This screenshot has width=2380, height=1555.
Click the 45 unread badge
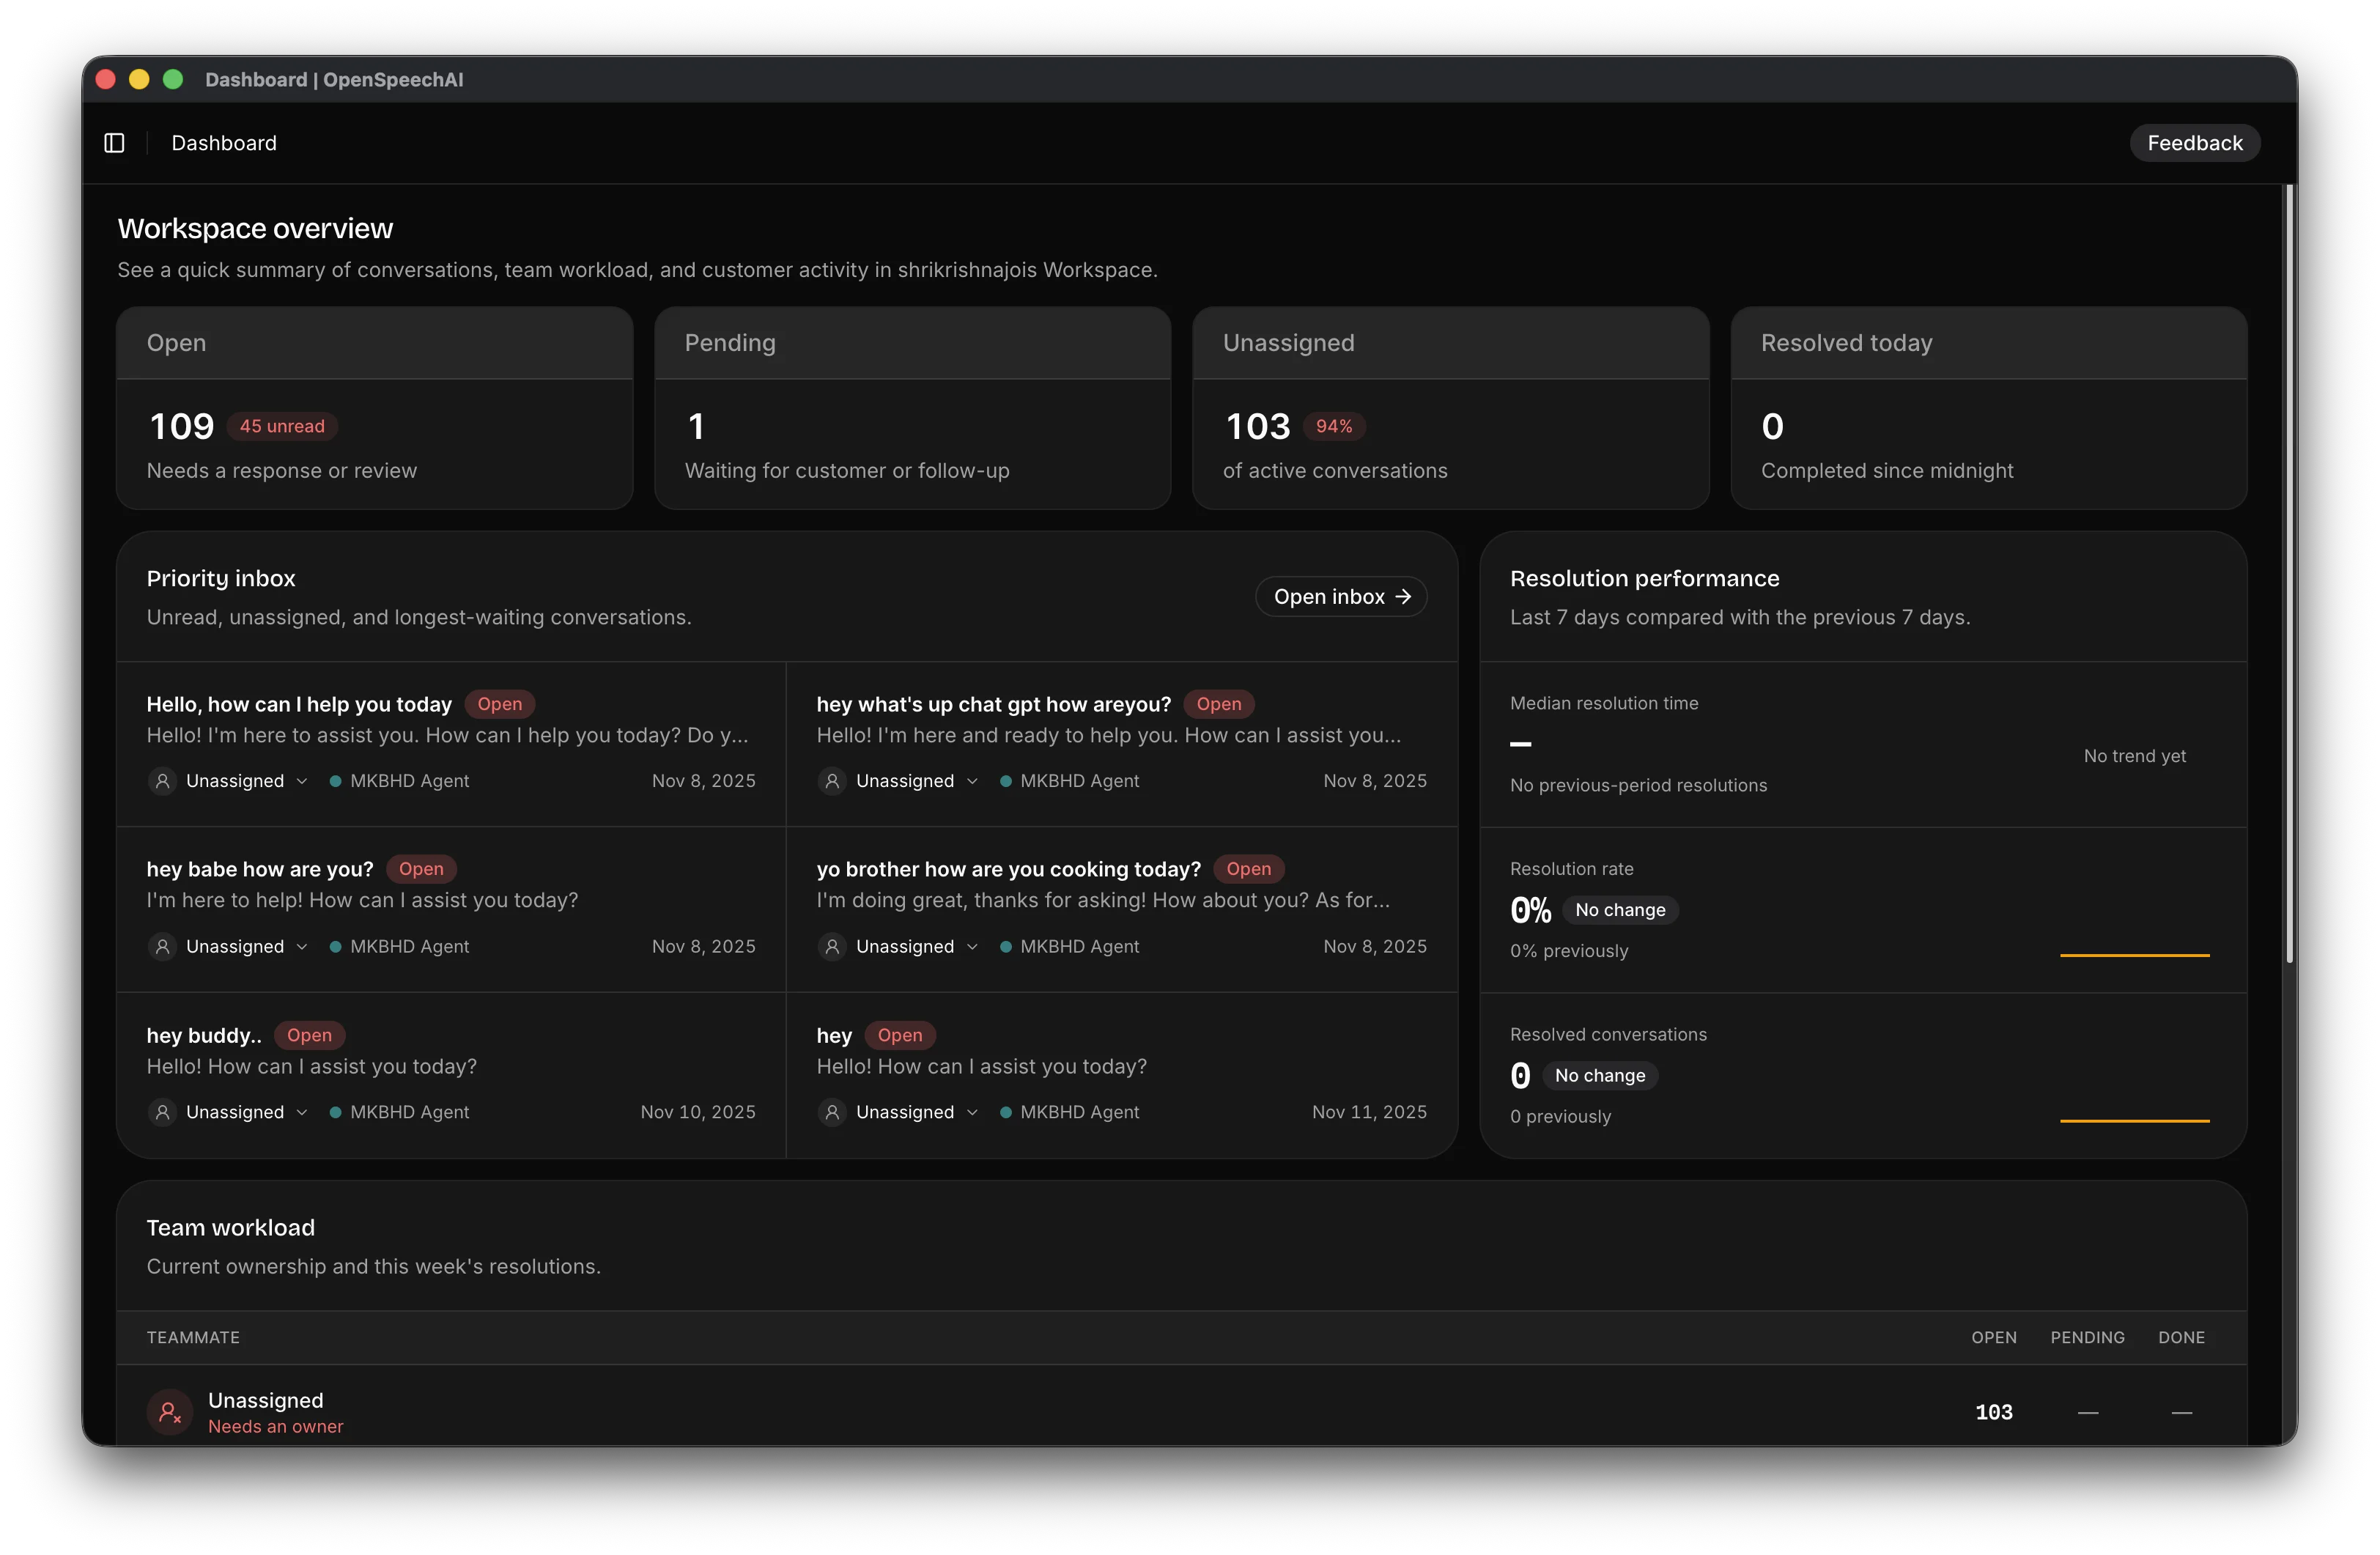tap(282, 426)
